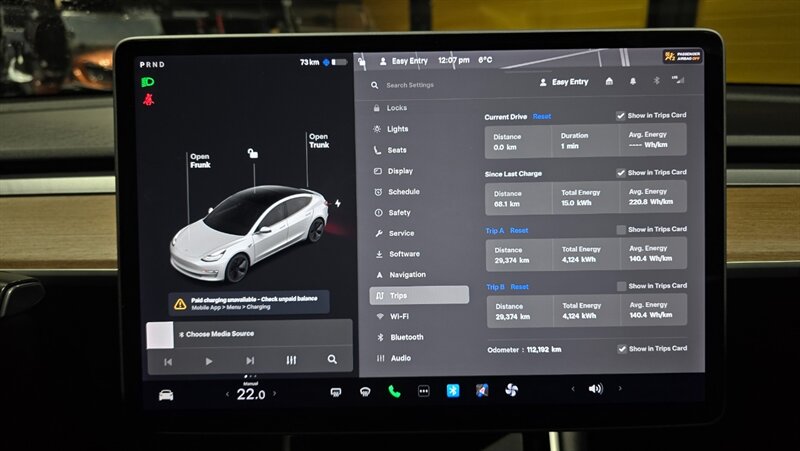The image size is (800, 451).
Task: Open the Display settings section
Action: tap(399, 171)
